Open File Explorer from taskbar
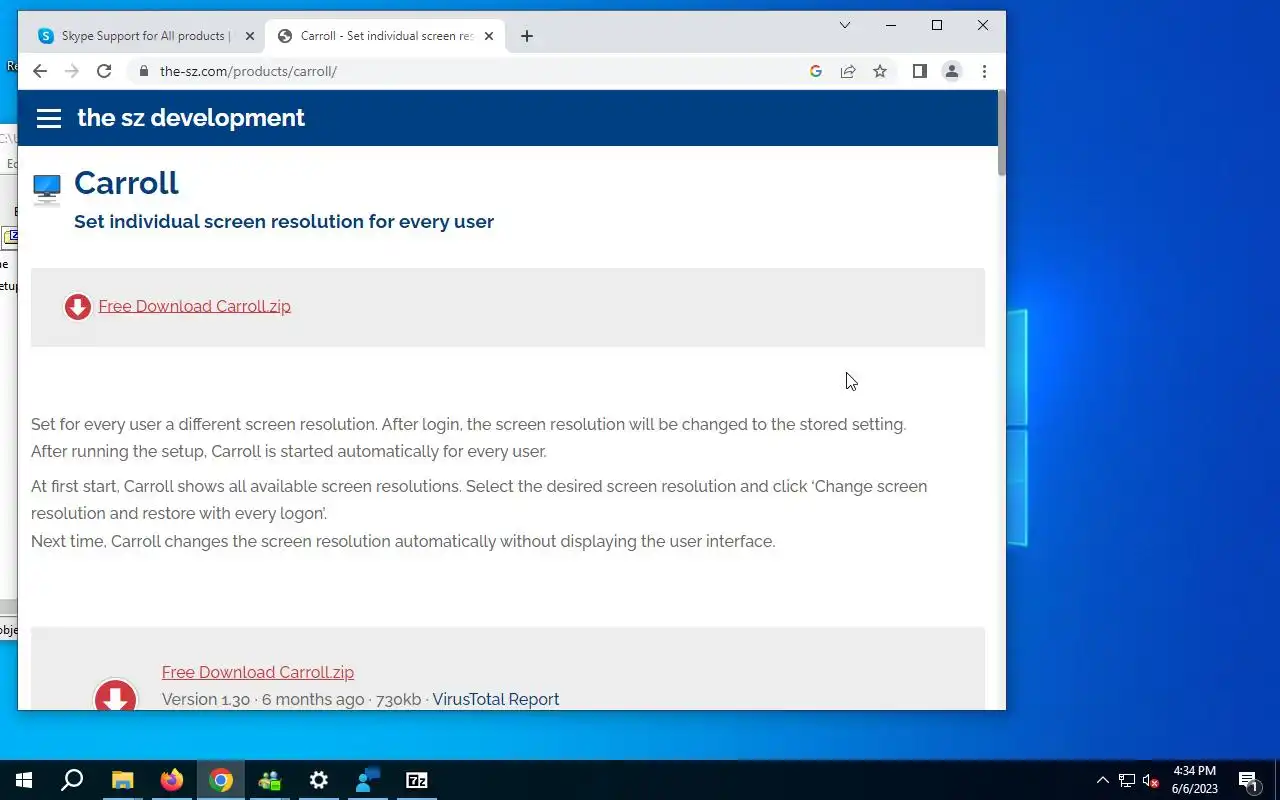The width and height of the screenshot is (1280, 800). coord(122,780)
